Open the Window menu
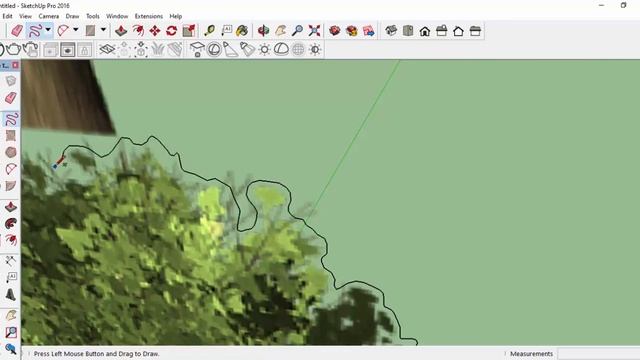 point(117,16)
